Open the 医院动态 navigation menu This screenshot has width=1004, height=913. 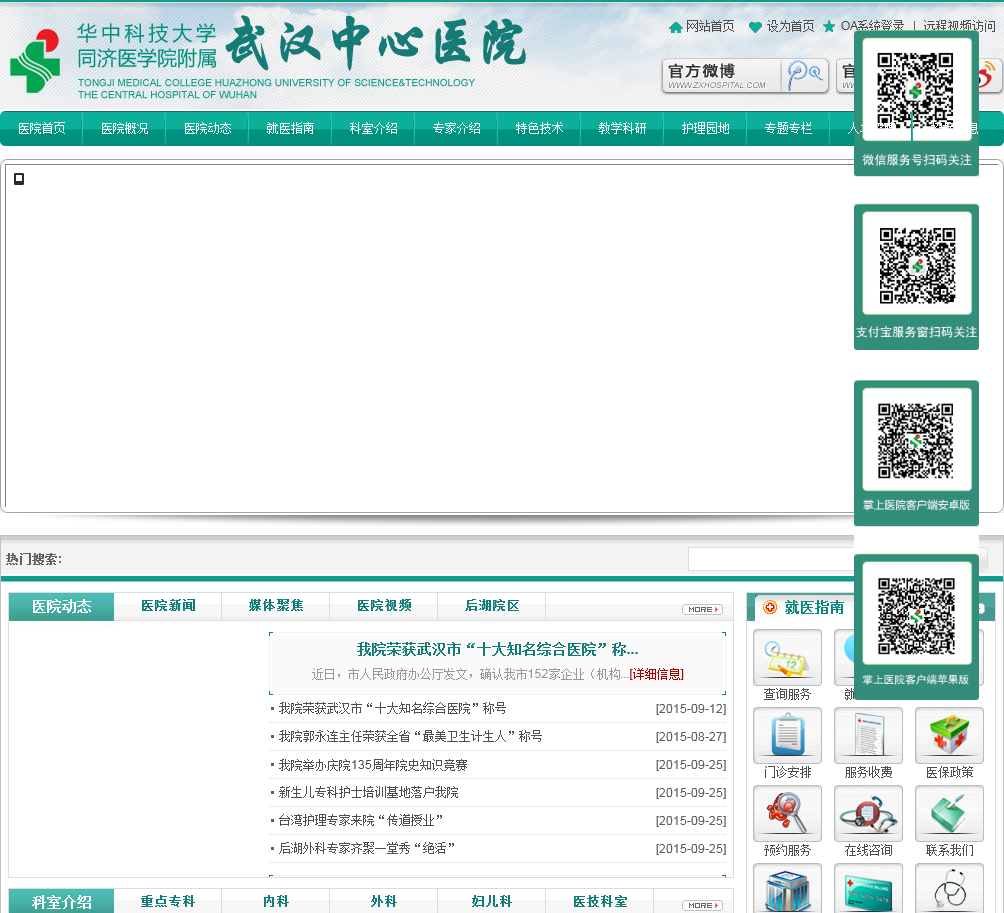pos(207,129)
